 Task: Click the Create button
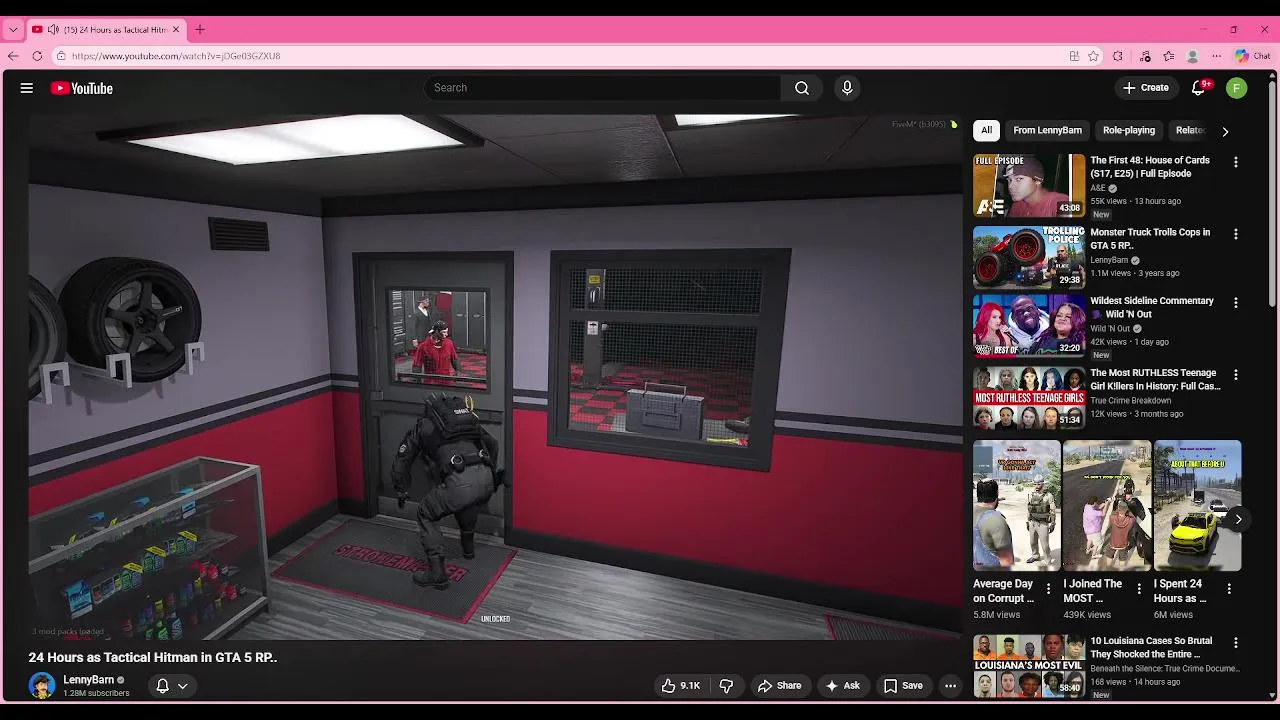(x=1146, y=88)
